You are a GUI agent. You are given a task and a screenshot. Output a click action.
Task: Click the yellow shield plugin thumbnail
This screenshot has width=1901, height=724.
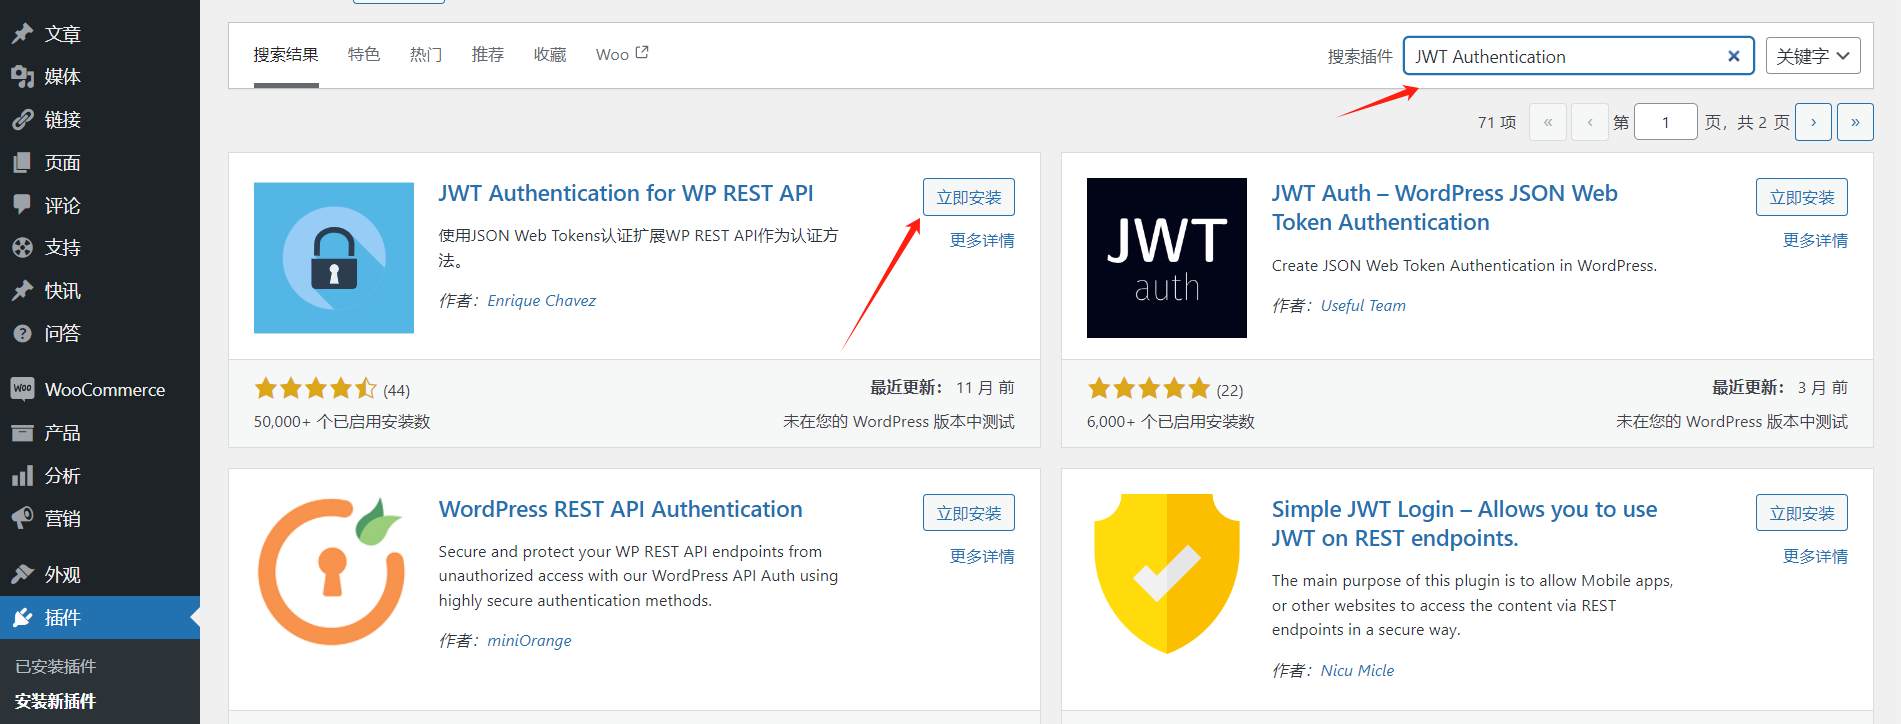pos(1167,574)
